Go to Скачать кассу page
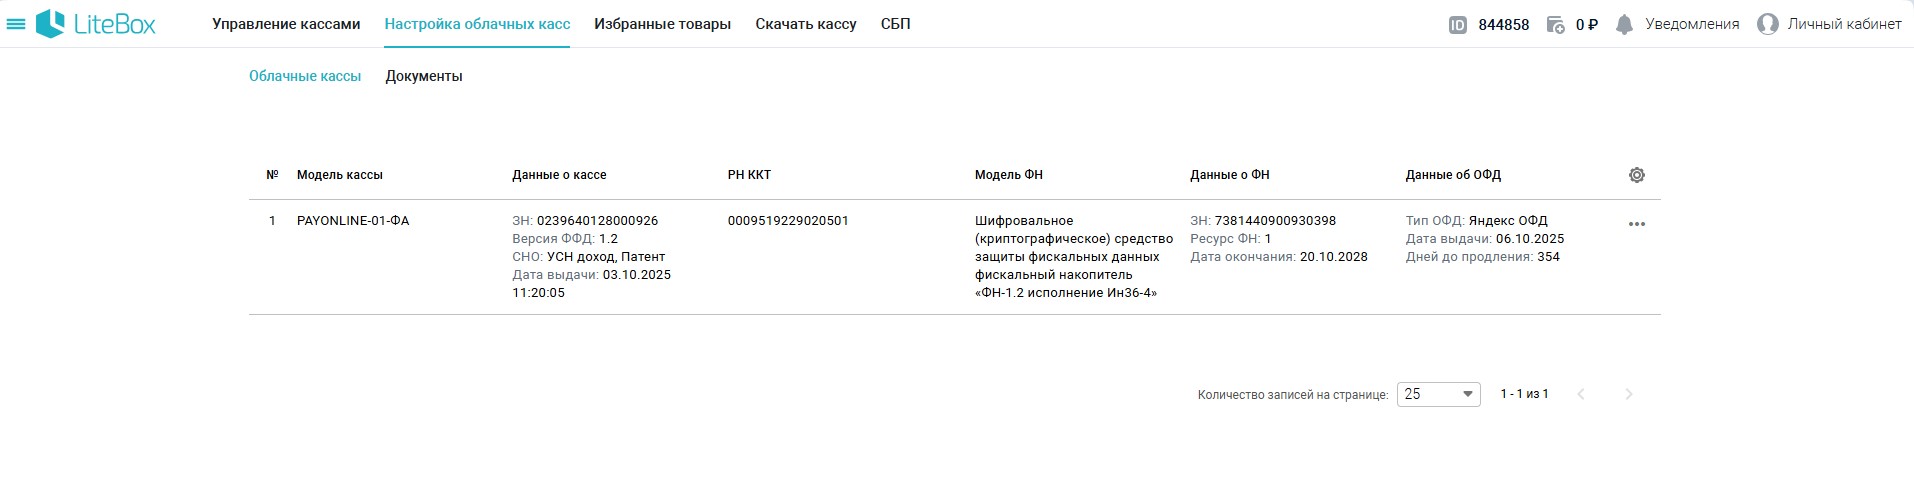The width and height of the screenshot is (1914, 483). (x=806, y=24)
